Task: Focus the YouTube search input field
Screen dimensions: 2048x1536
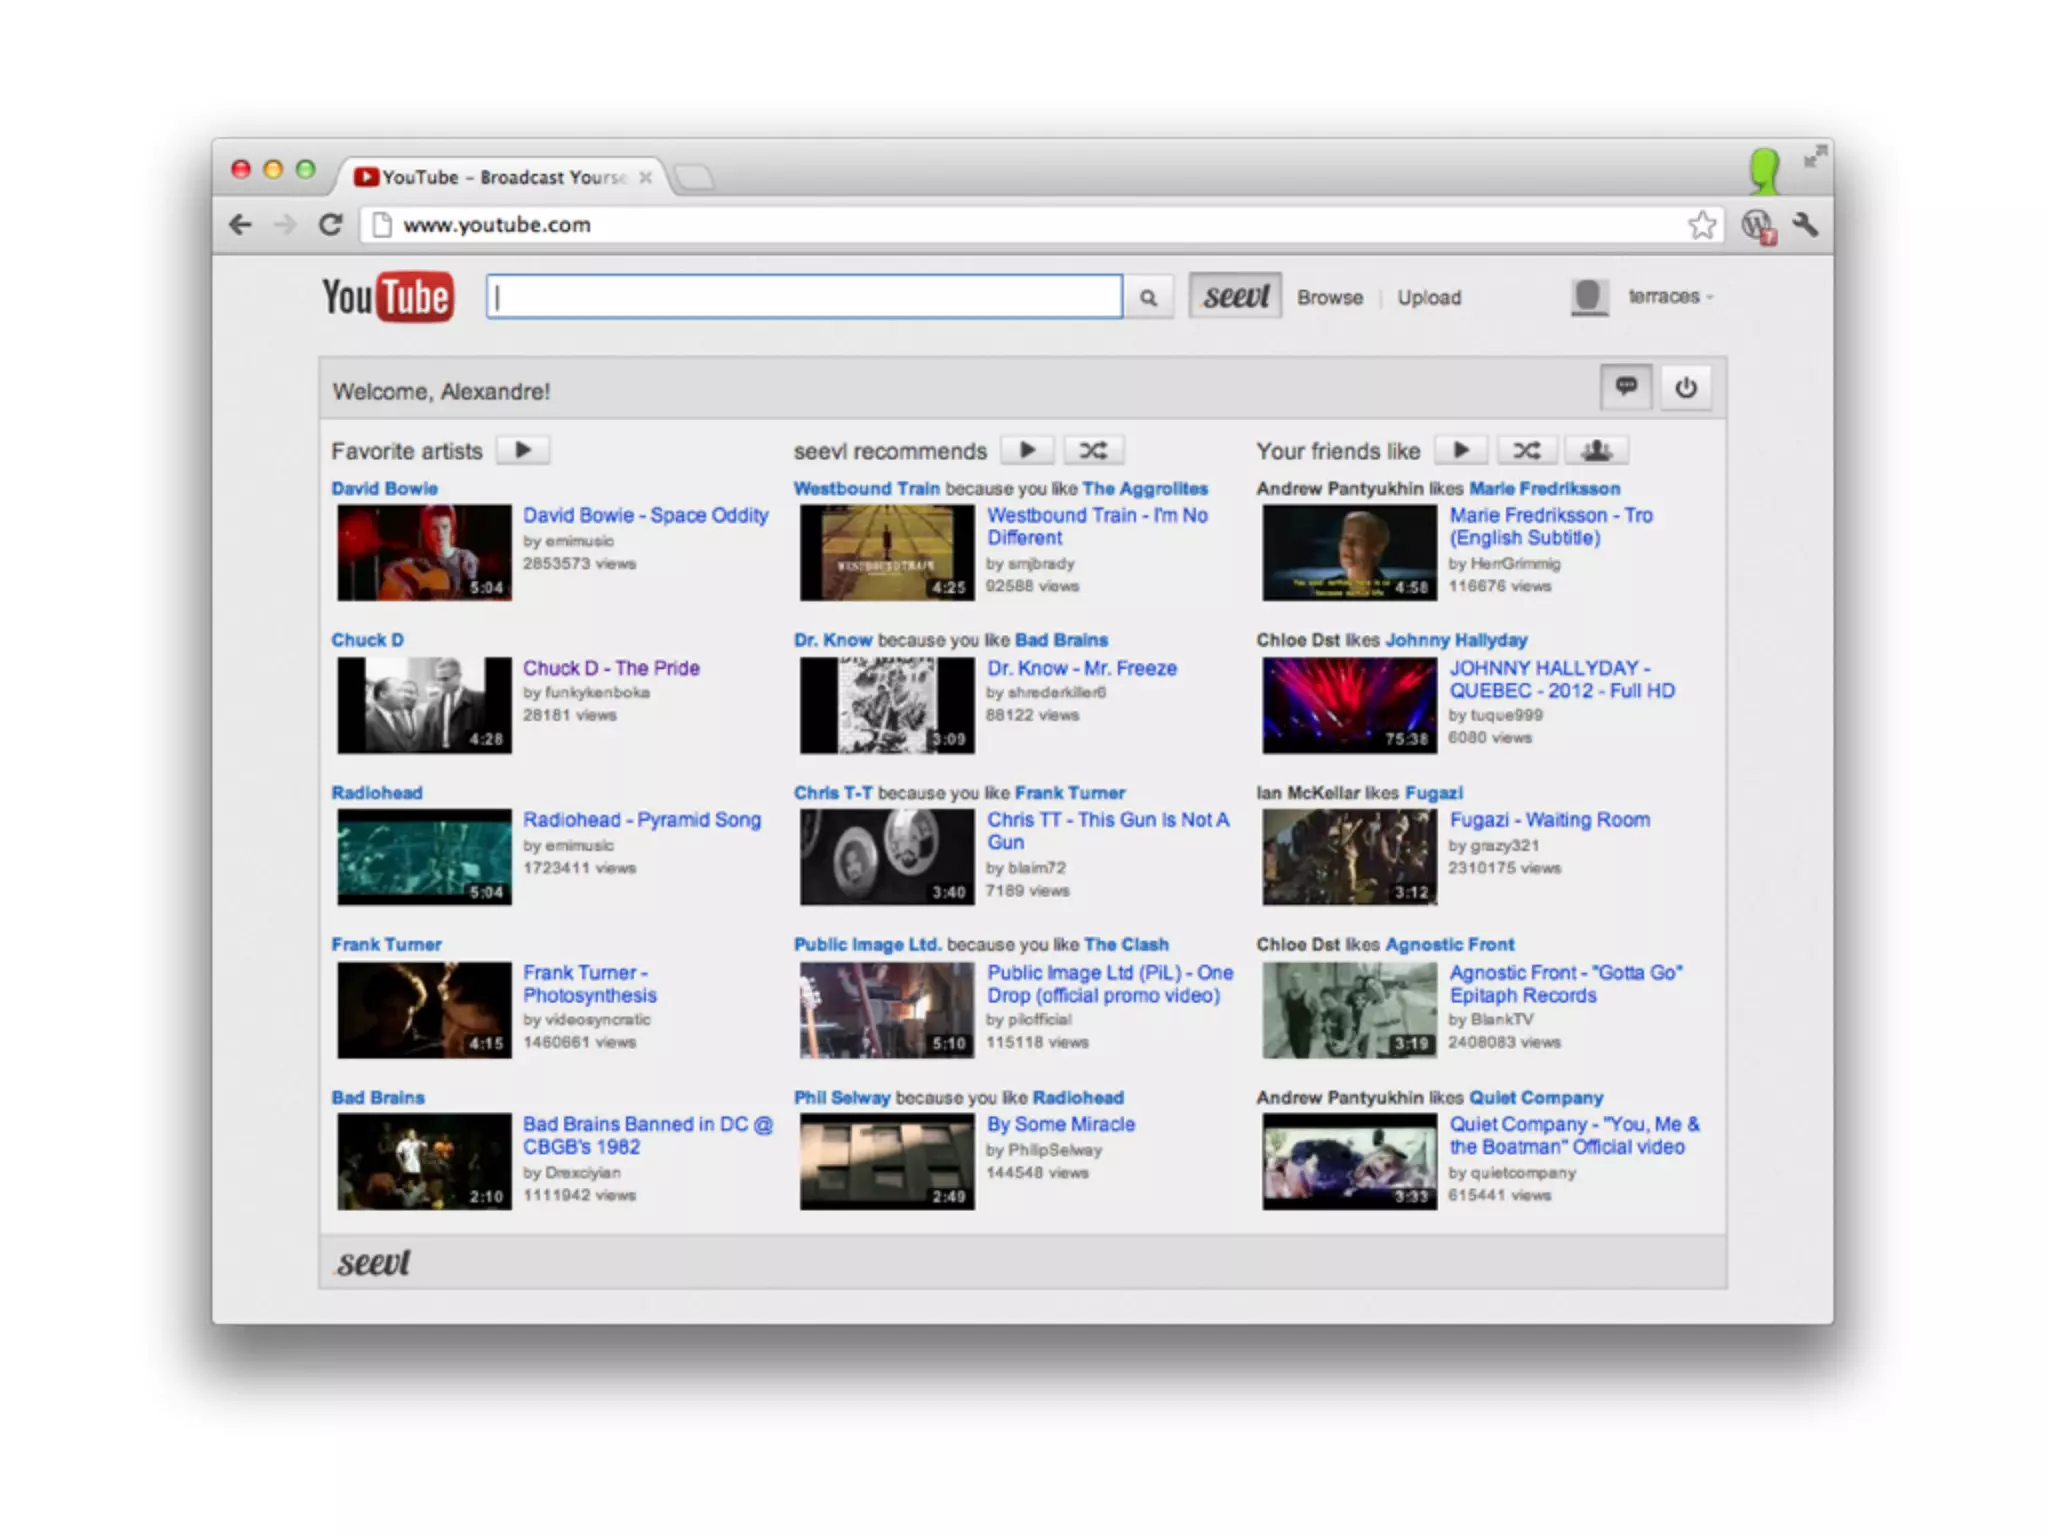Action: [804, 297]
